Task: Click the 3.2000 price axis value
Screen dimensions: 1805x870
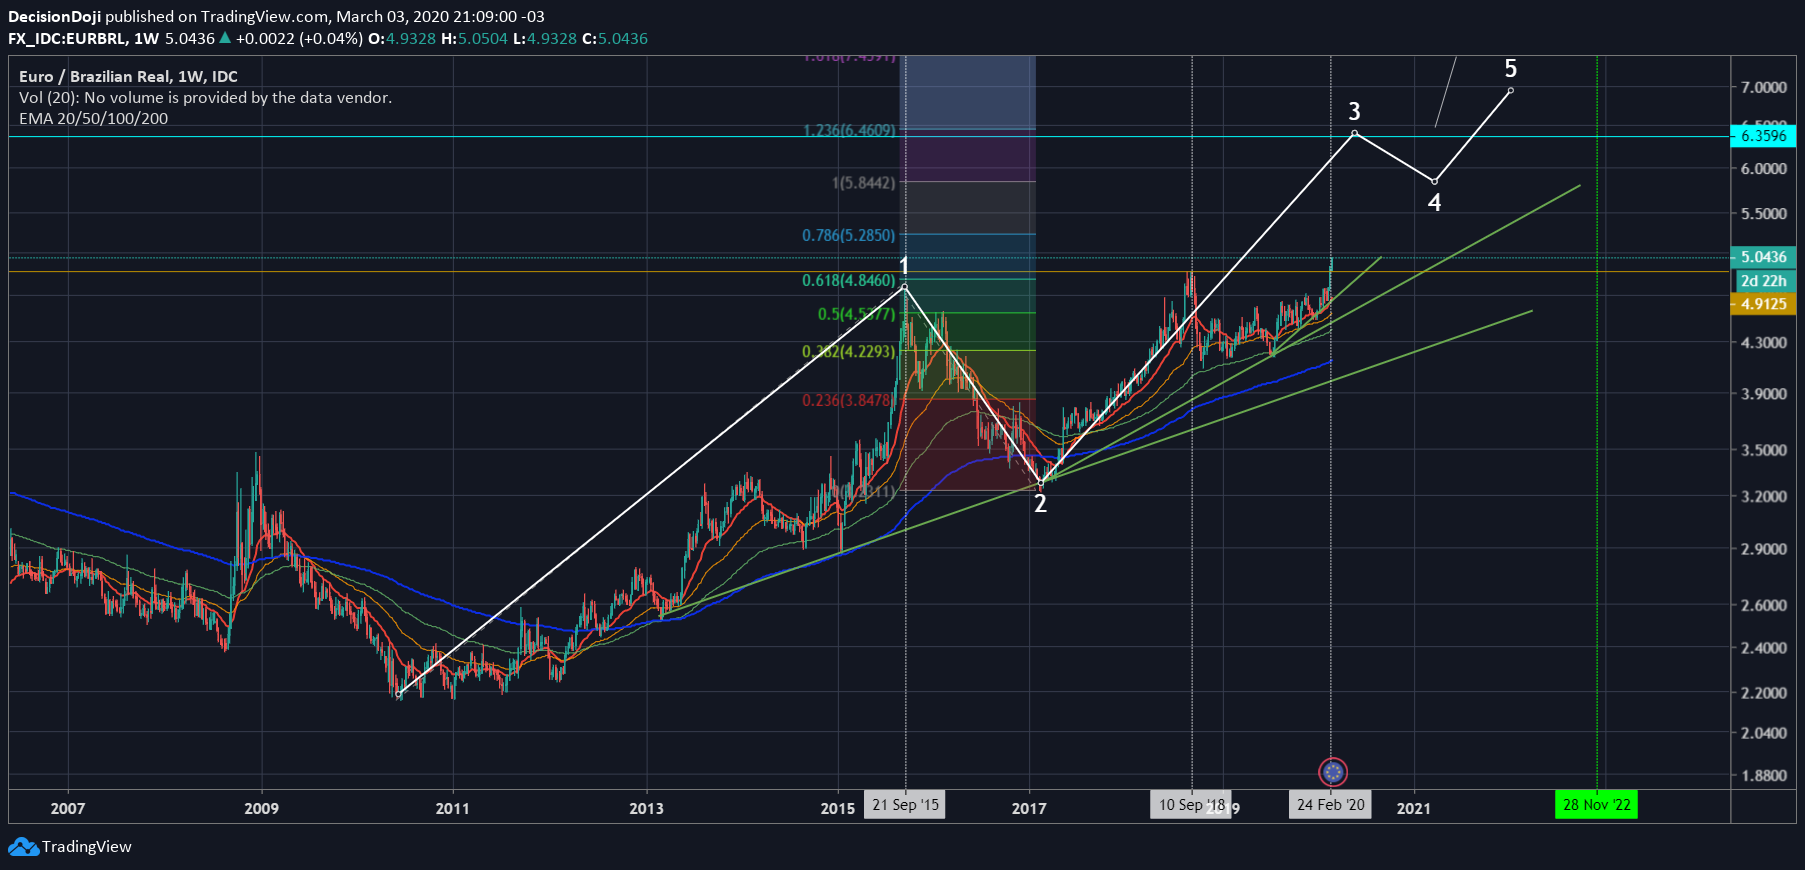Action: (x=1764, y=496)
